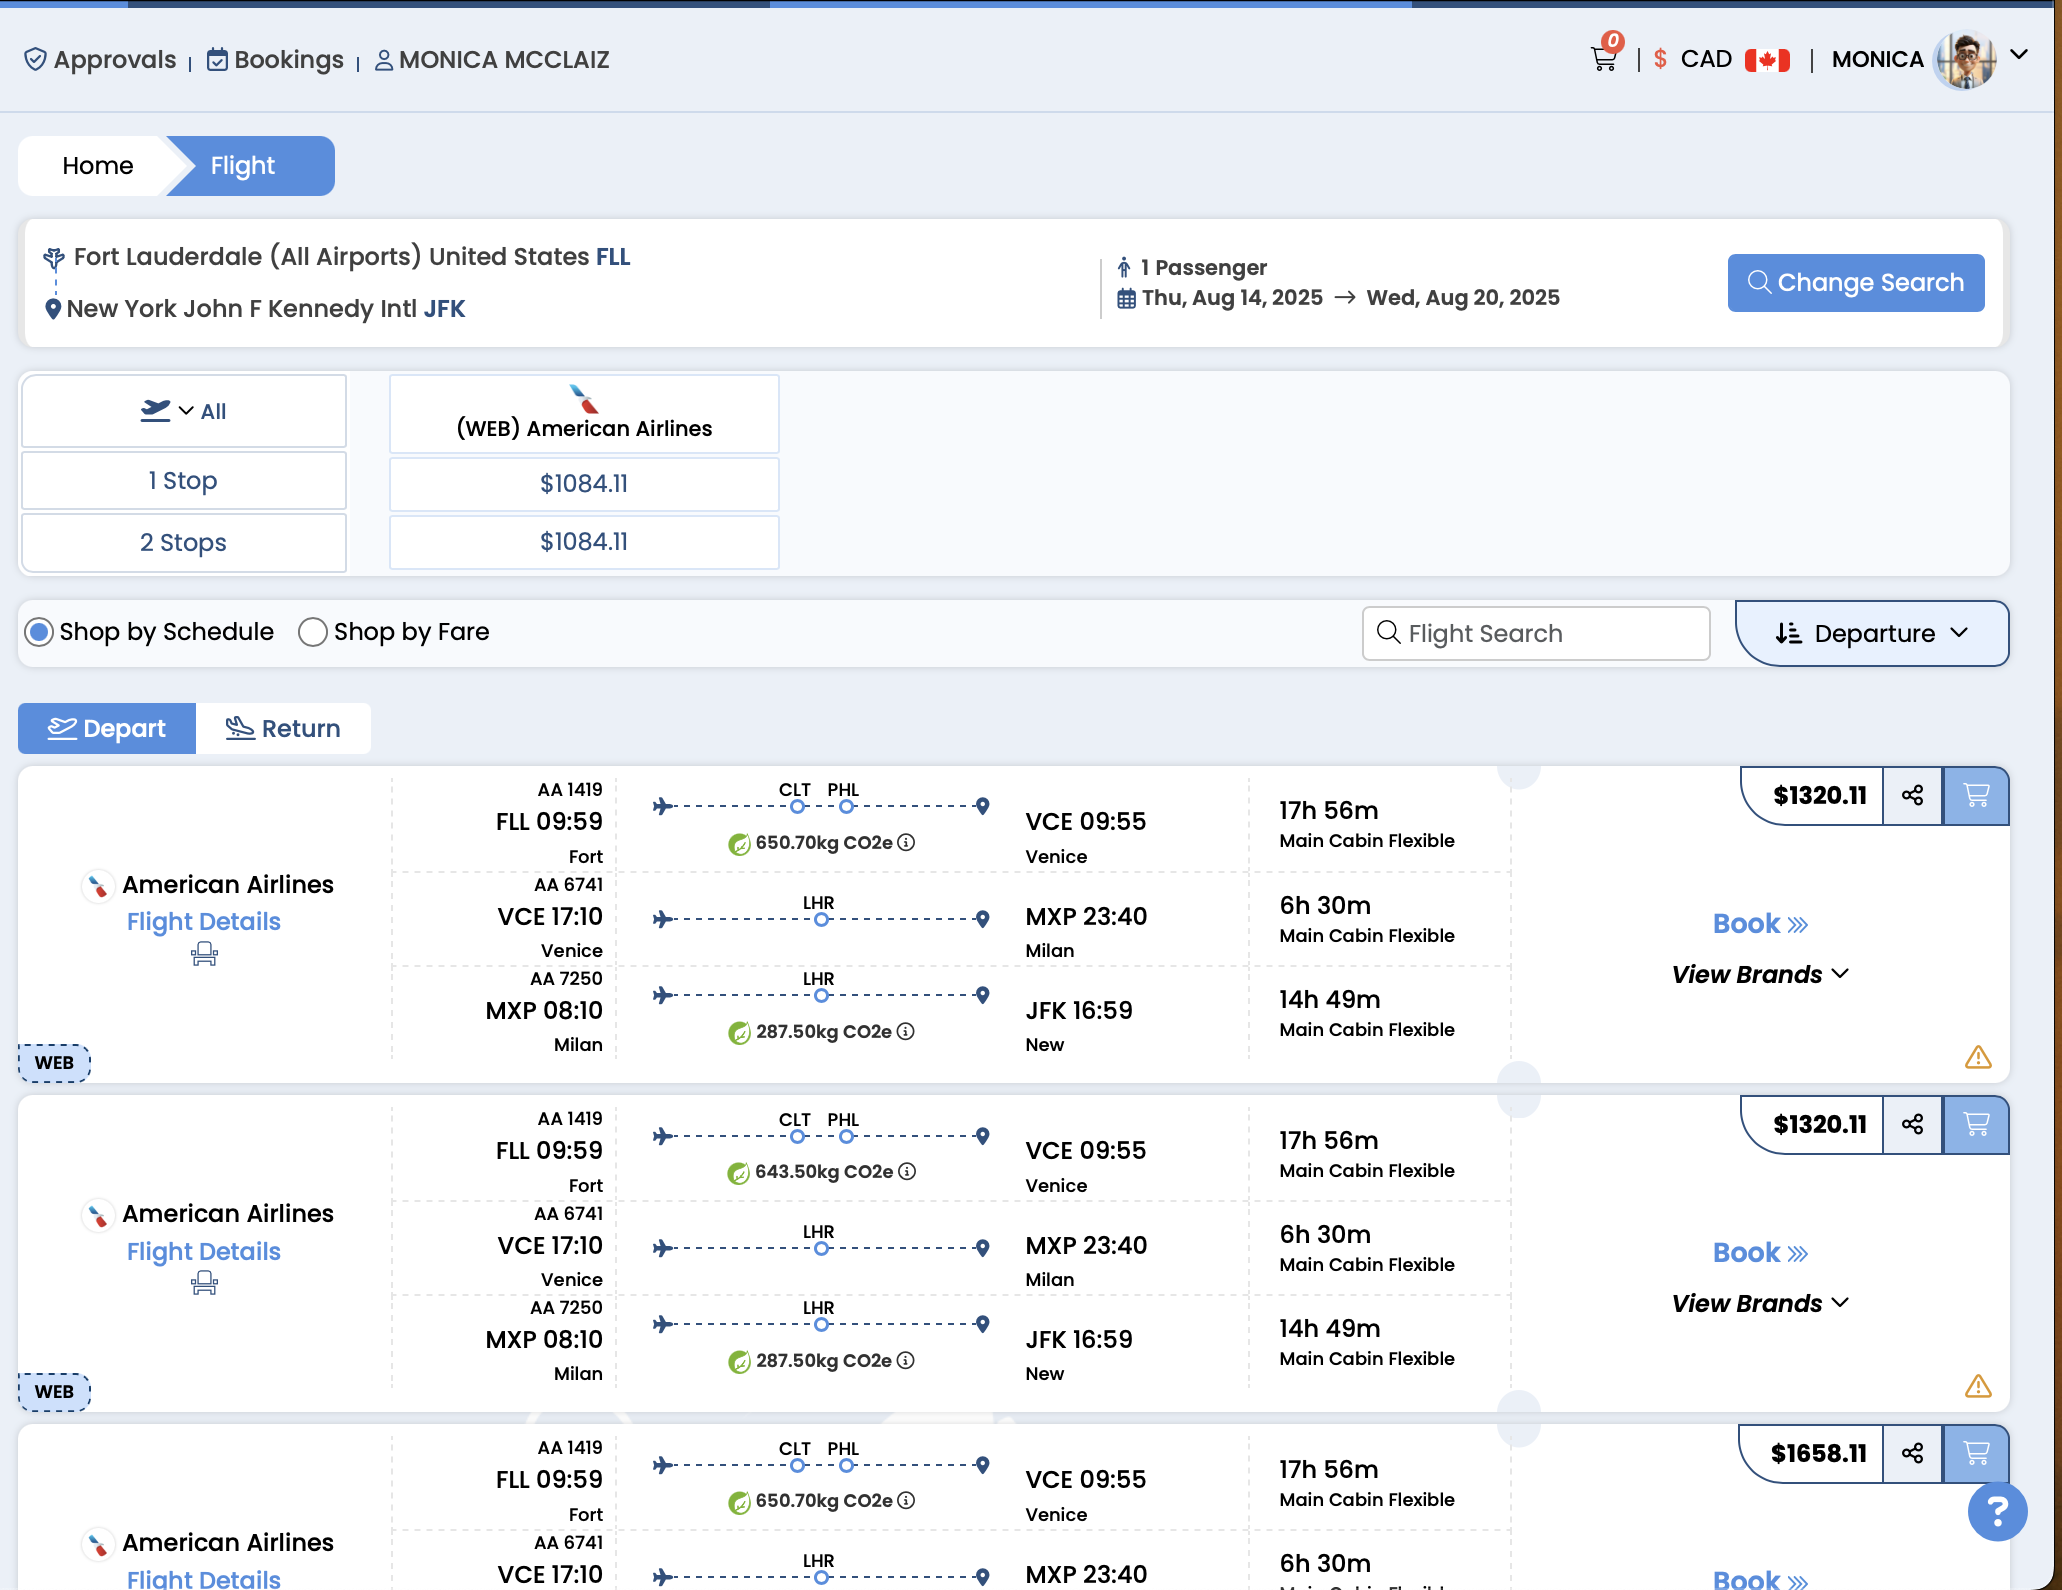This screenshot has height=1590, width=2062.
Task: Open the help question mark button
Action: coord(1997,1512)
